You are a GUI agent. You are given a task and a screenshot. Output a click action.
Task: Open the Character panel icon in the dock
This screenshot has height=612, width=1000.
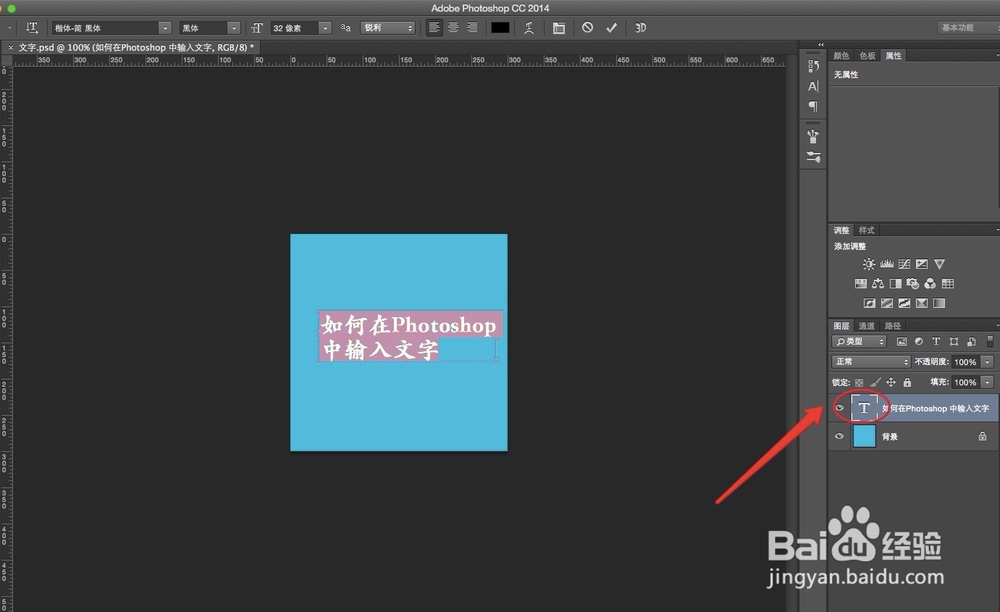812,87
